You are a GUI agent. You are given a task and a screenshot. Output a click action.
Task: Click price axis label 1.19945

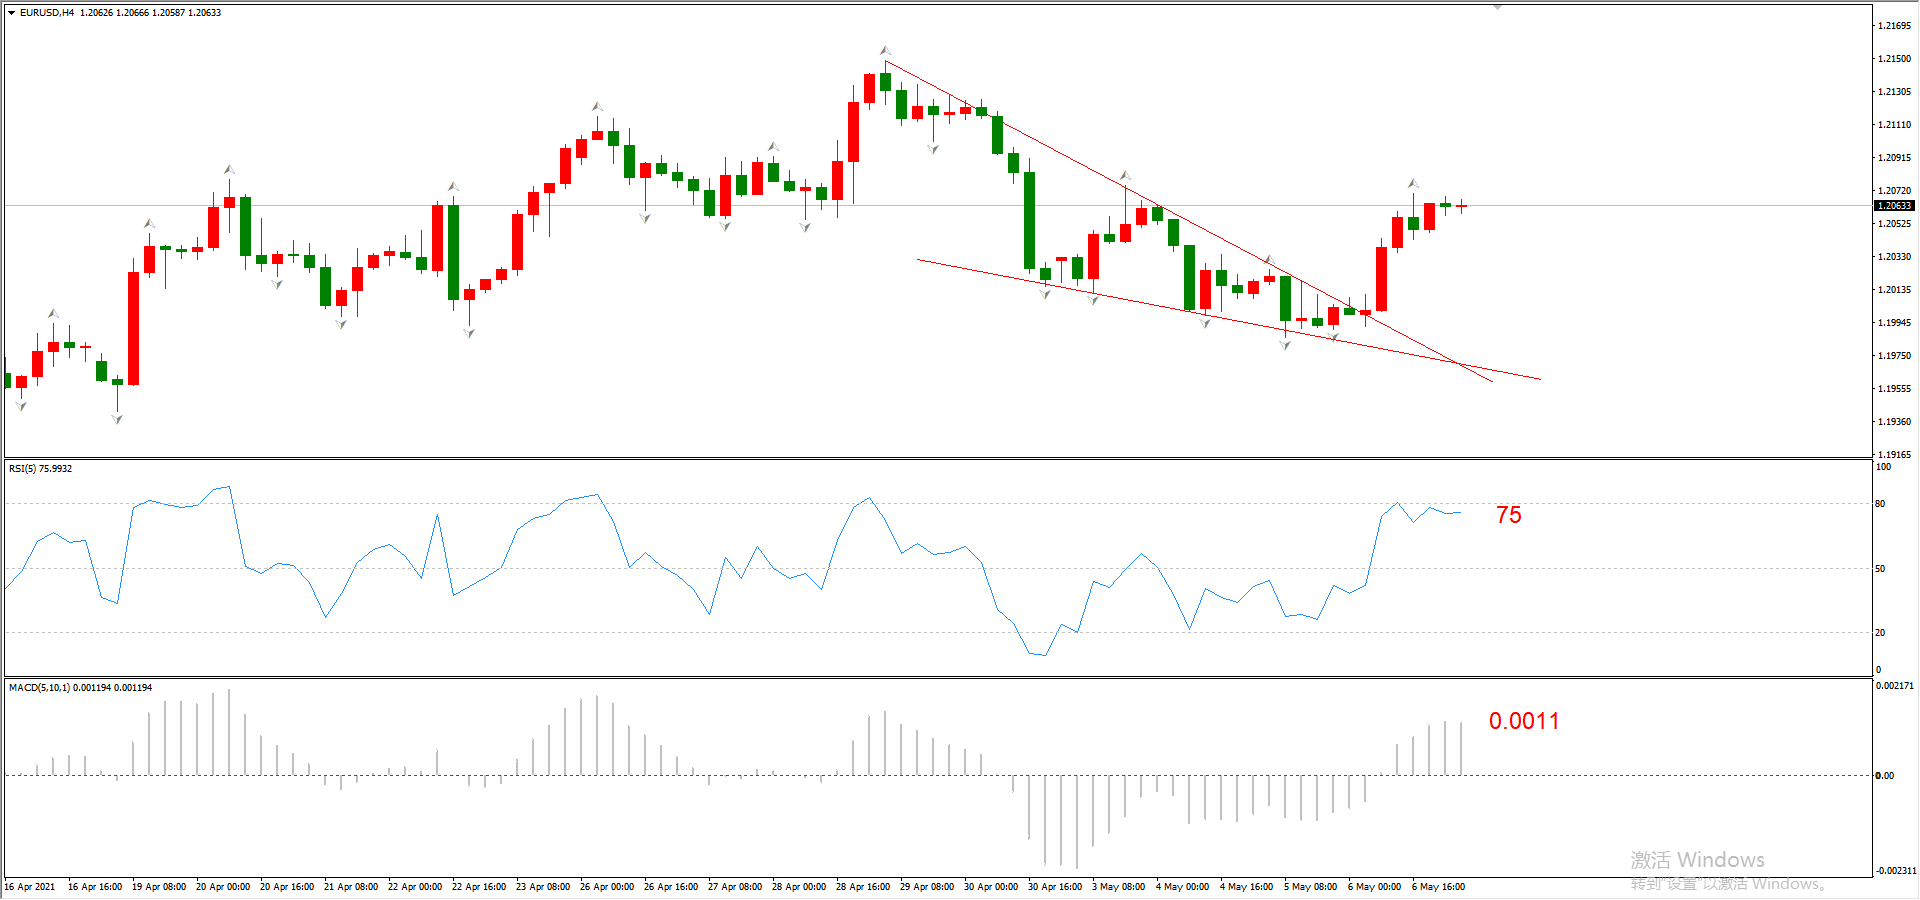[1894, 323]
